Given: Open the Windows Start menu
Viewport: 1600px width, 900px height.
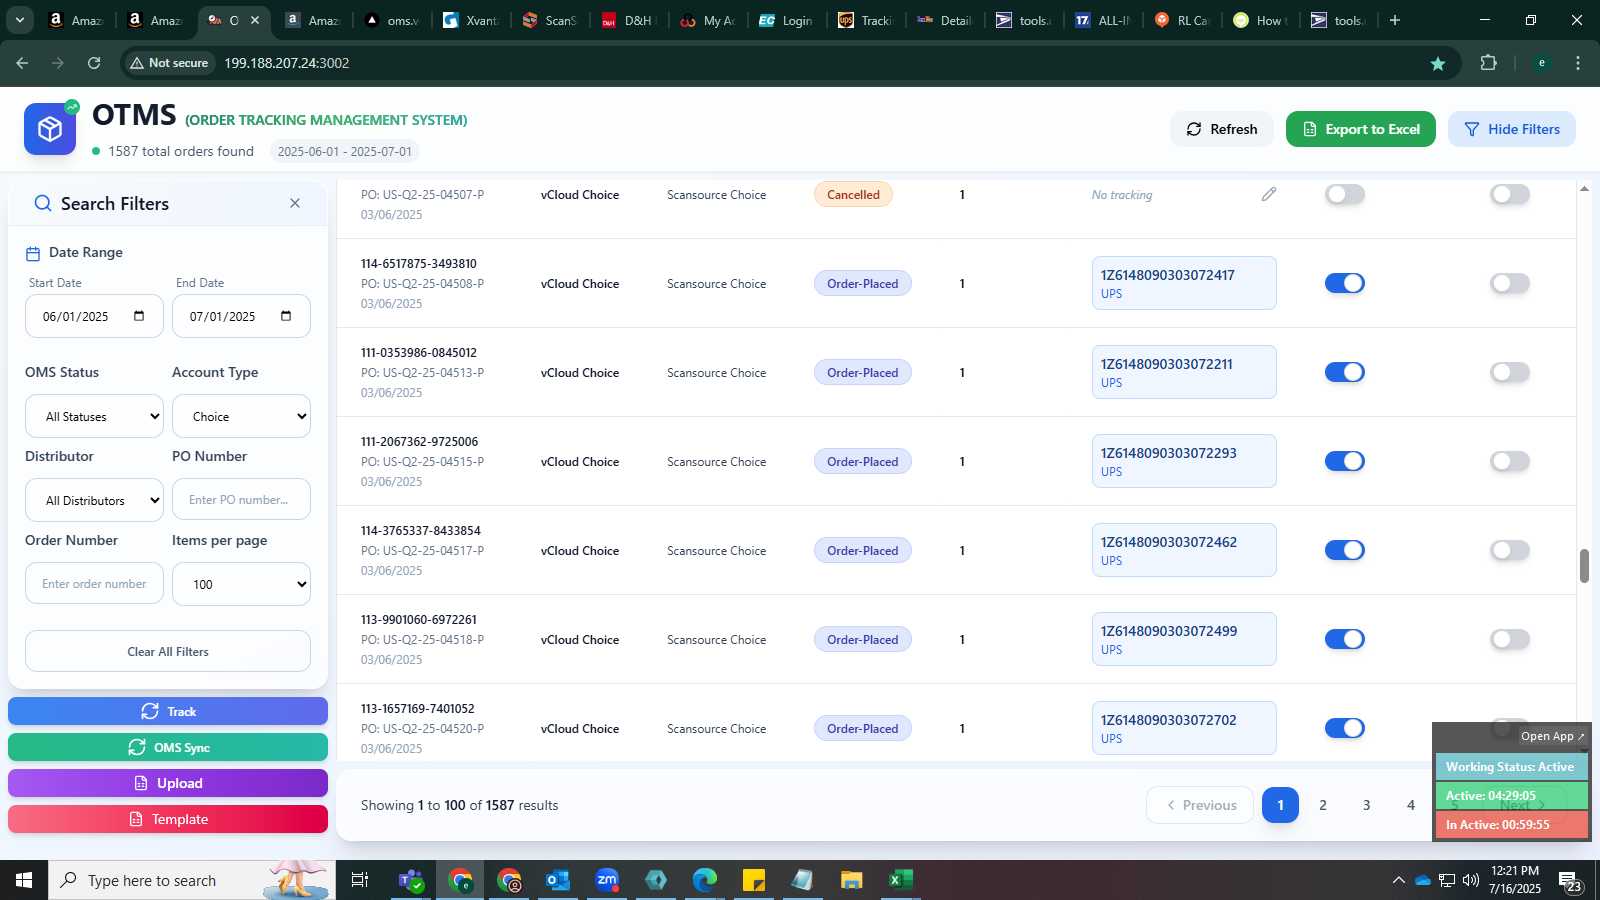Looking at the screenshot, I should [x=24, y=880].
